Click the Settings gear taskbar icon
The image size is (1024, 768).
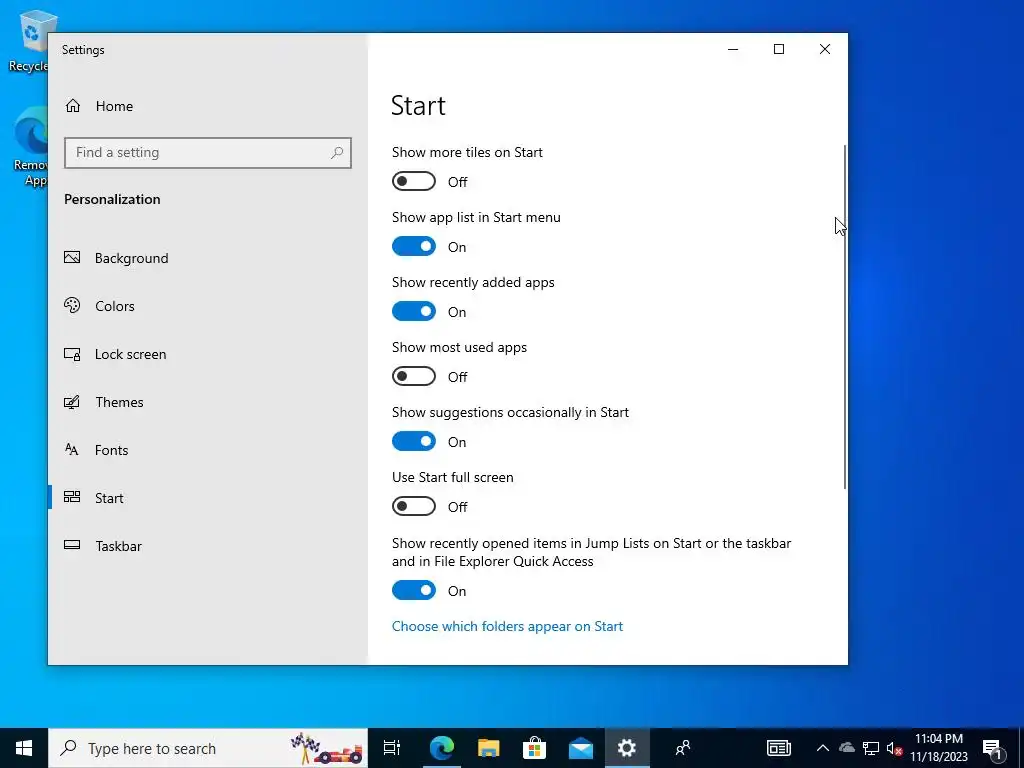[x=626, y=748]
